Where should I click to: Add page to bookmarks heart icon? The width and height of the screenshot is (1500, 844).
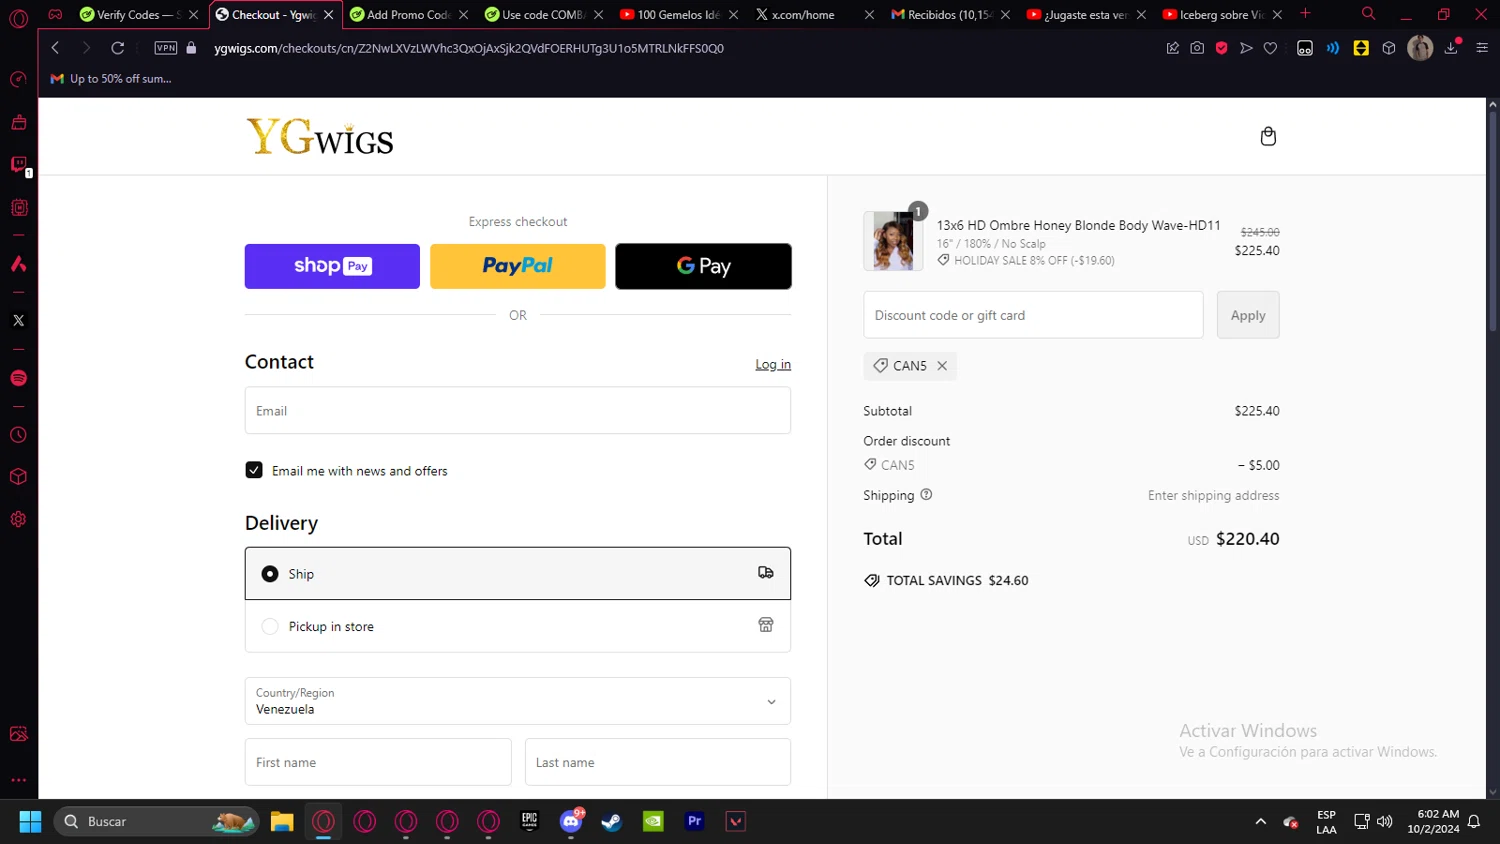click(x=1270, y=48)
